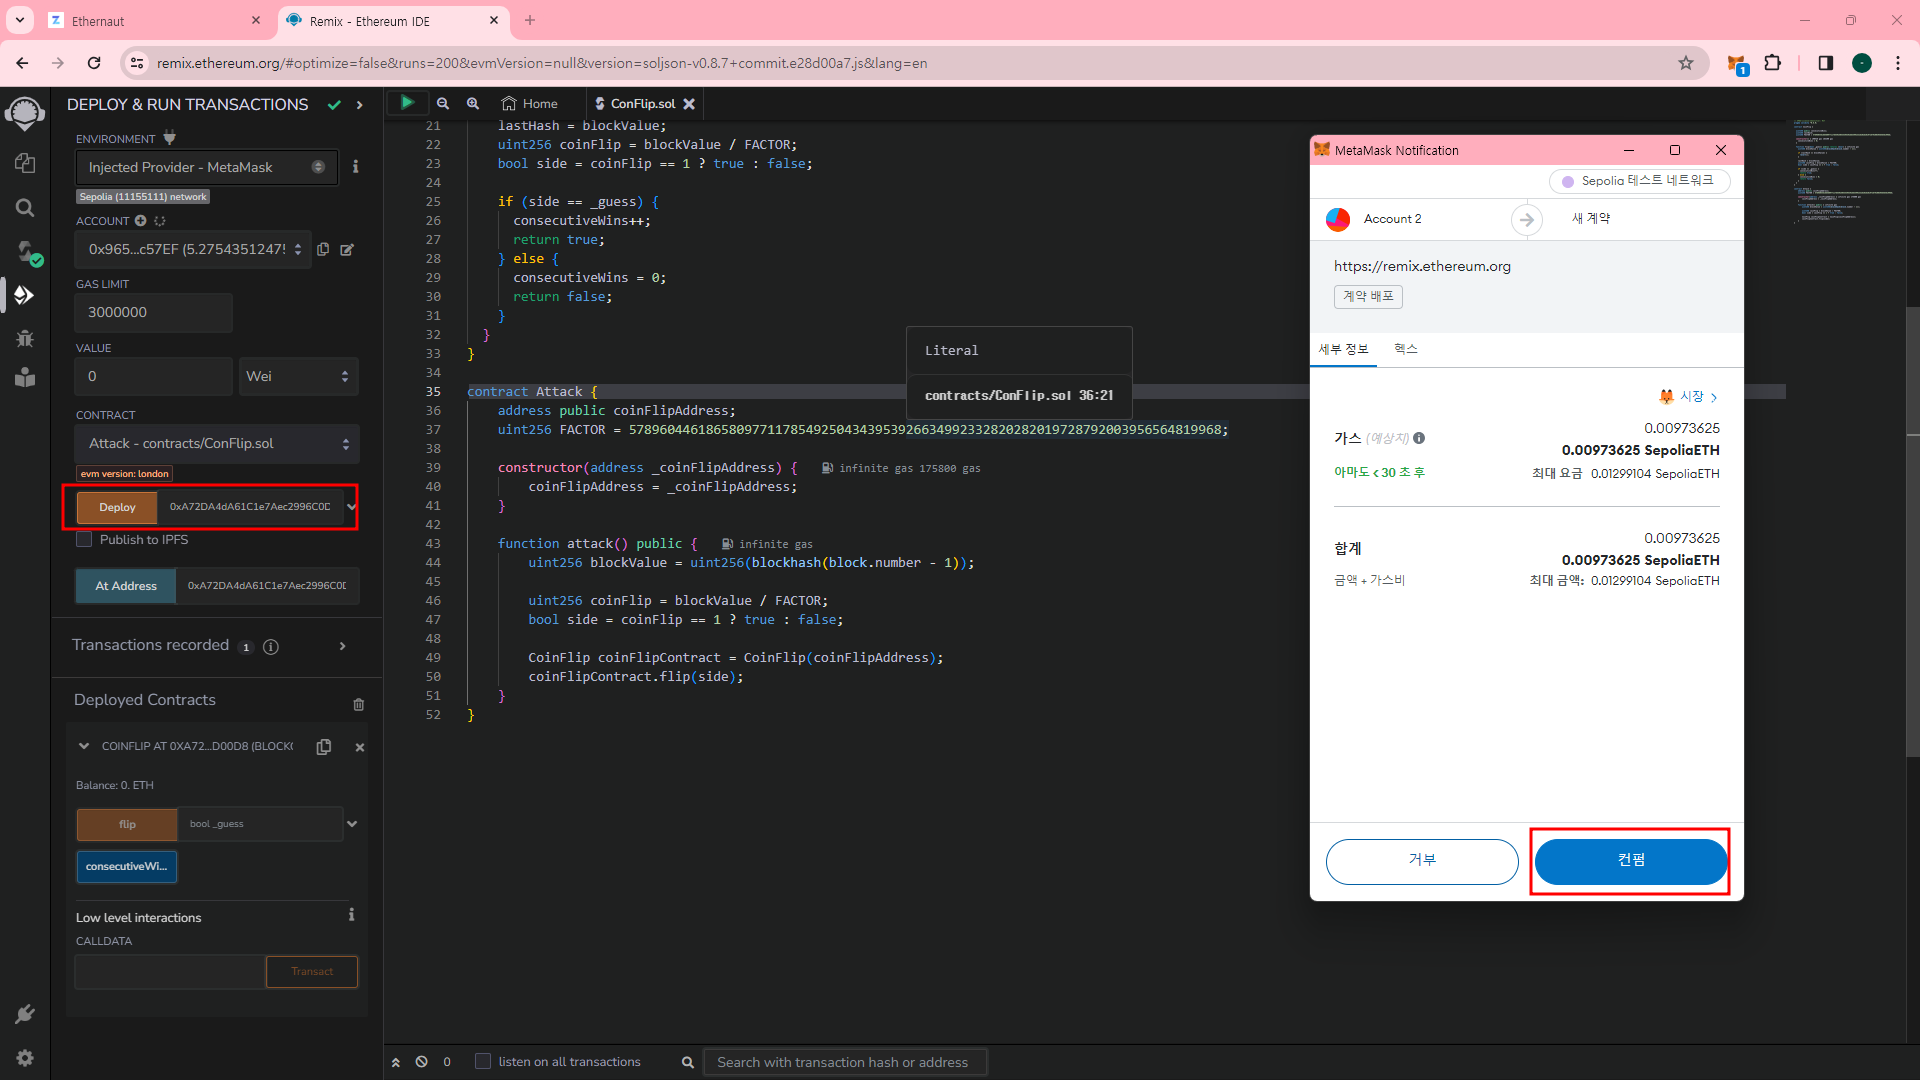Click the Remix logo home icon
1920x1080 pixels.
point(25,113)
